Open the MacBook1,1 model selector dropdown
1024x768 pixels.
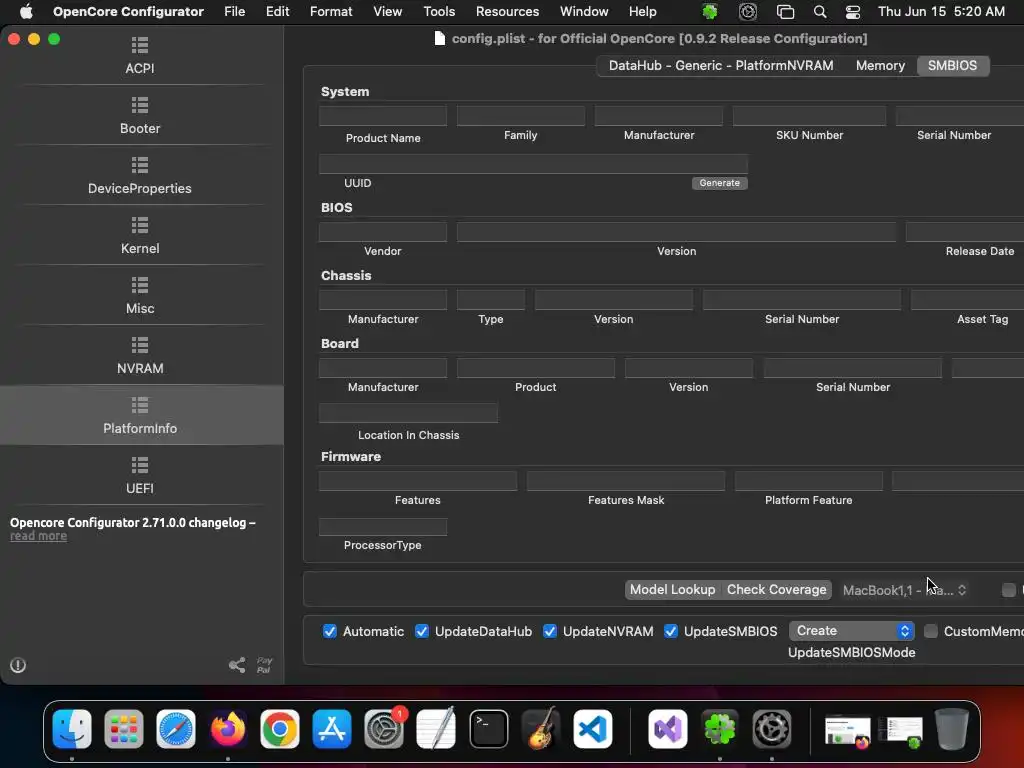(x=904, y=590)
